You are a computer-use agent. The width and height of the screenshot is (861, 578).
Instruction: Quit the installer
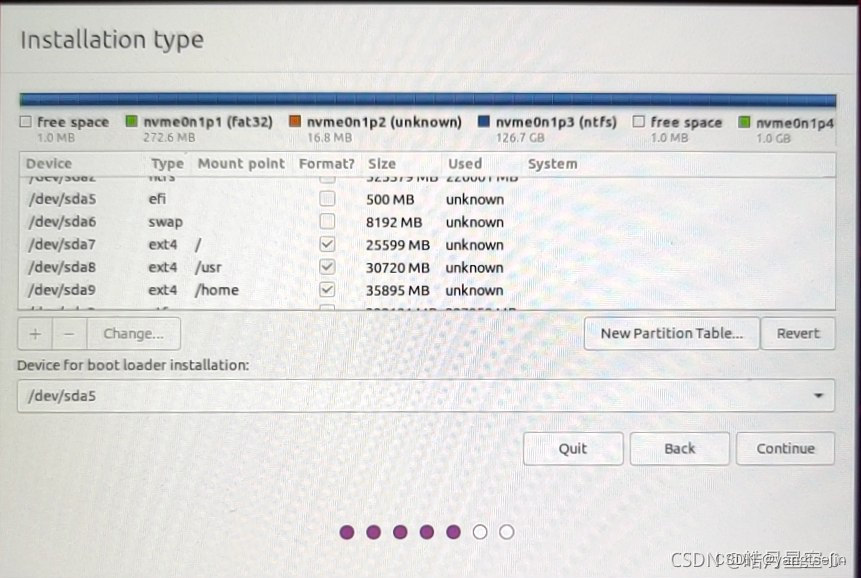point(573,448)
